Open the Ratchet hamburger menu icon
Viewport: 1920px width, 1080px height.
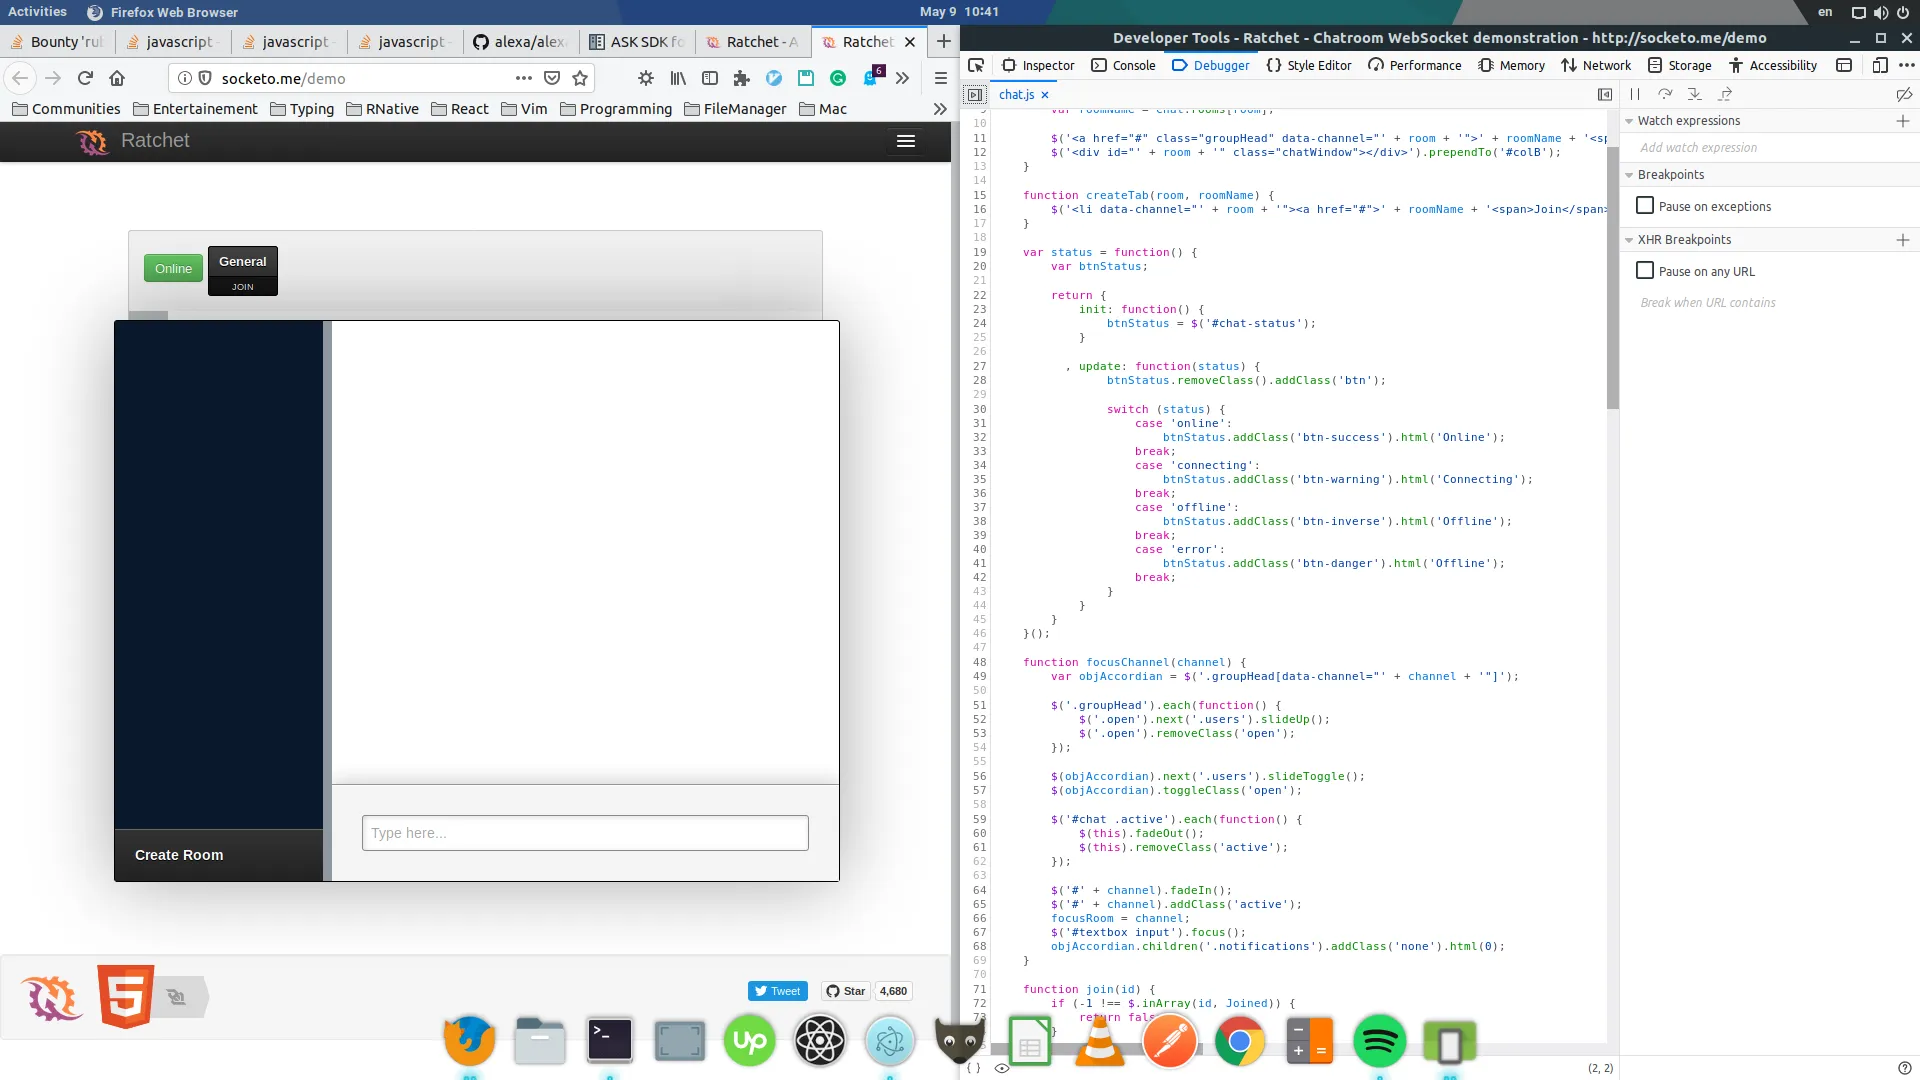906,141
